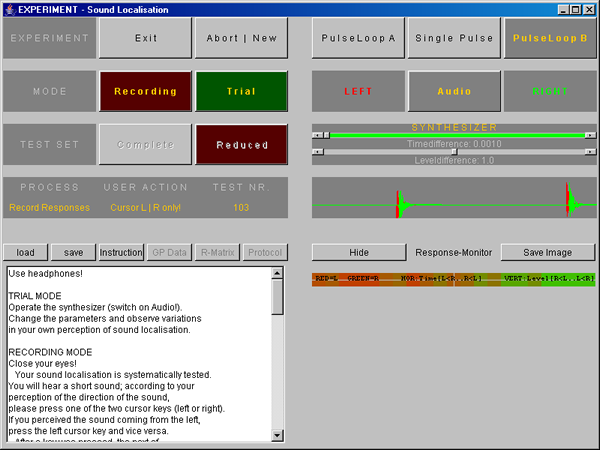Toggle the LEFT channel button
This screenshot has width=600, height=450.
coord(357,91)
